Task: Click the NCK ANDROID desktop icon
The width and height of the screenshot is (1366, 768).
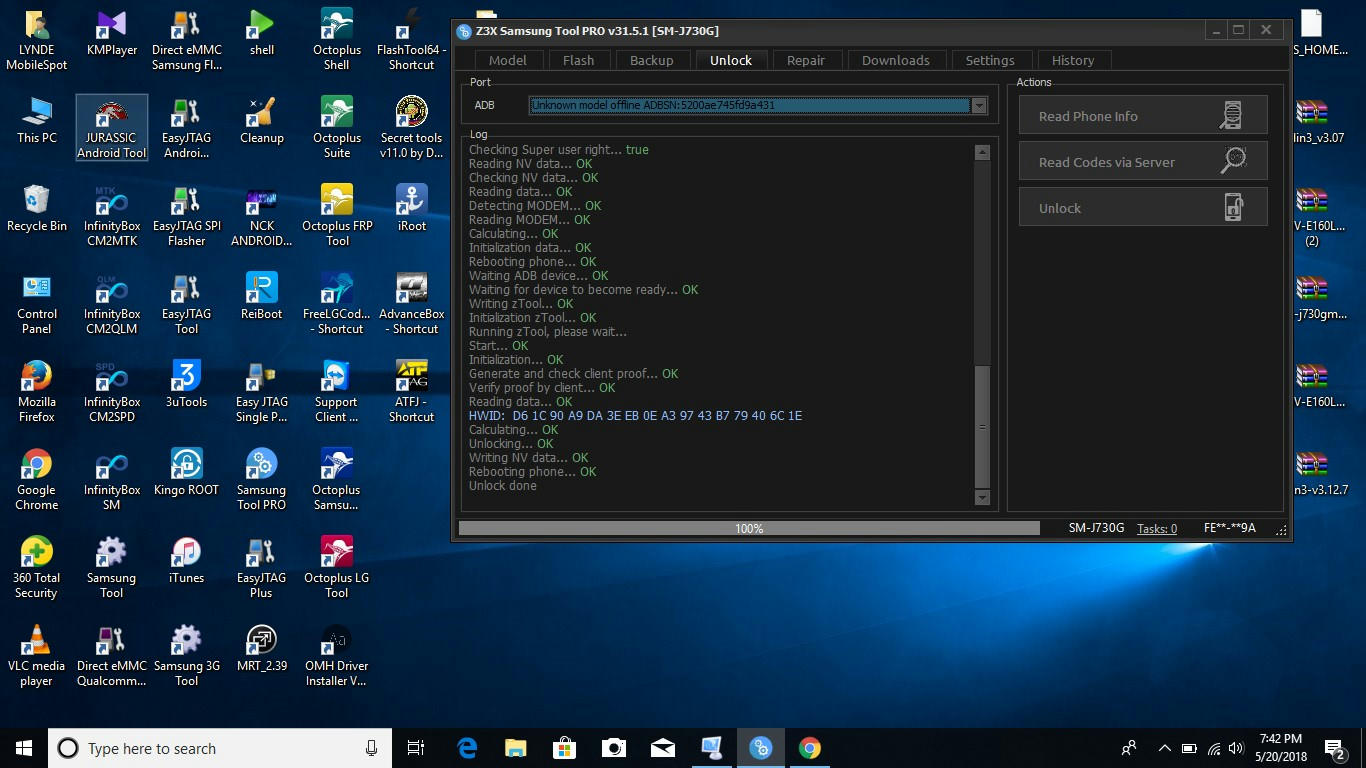Action: tap(262, 216)
